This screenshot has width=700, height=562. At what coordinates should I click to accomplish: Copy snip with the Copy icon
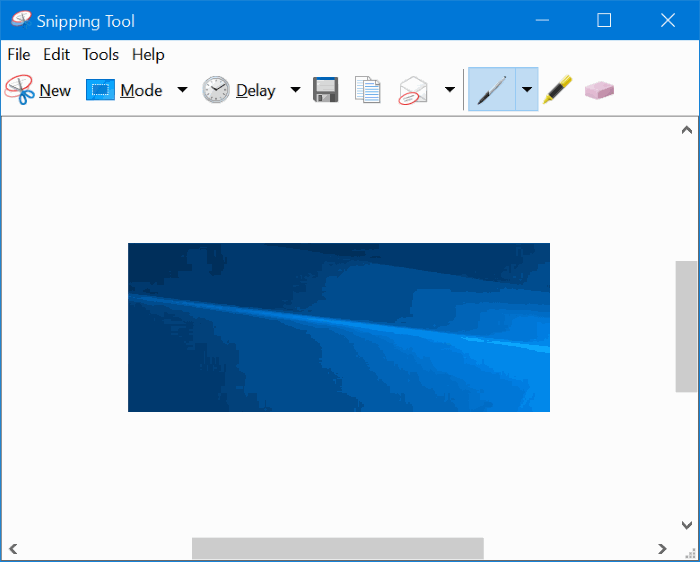click(x=367, y=90)
